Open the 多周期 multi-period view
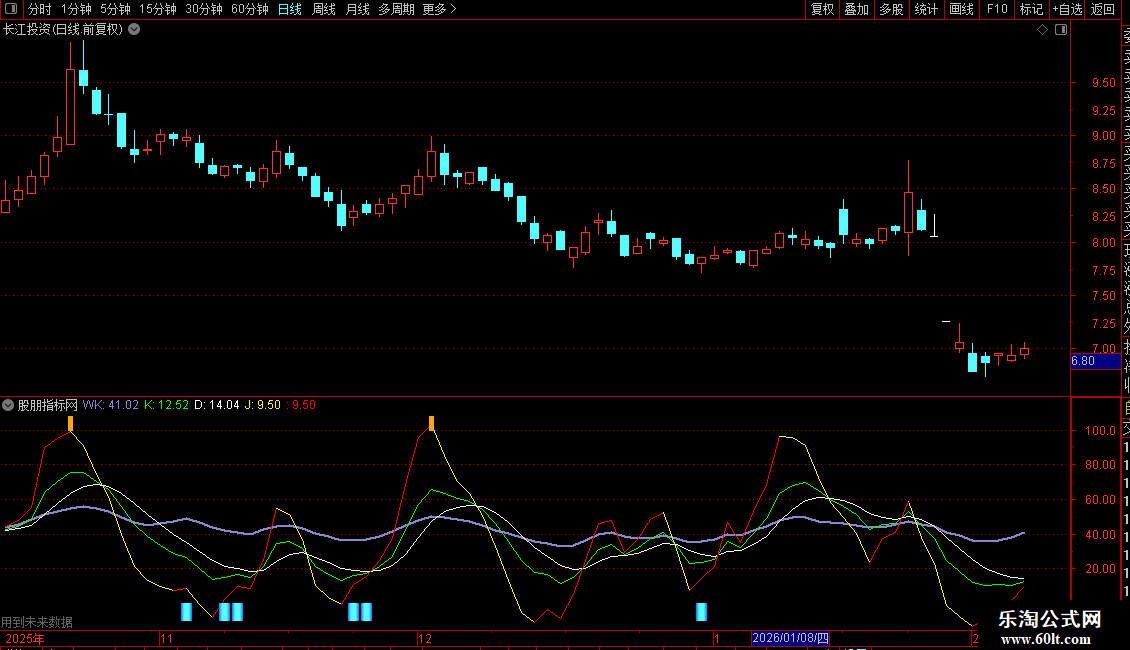The height and width of the screenshot is (650, 1130). pyautogui.click(x=396, y=9)
